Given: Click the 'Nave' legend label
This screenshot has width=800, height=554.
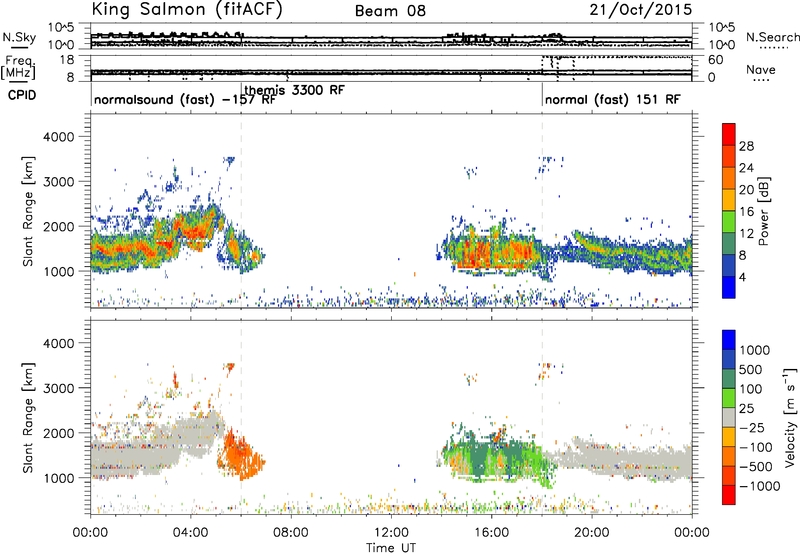Looking at the screenshot, I should click(760, 69).
